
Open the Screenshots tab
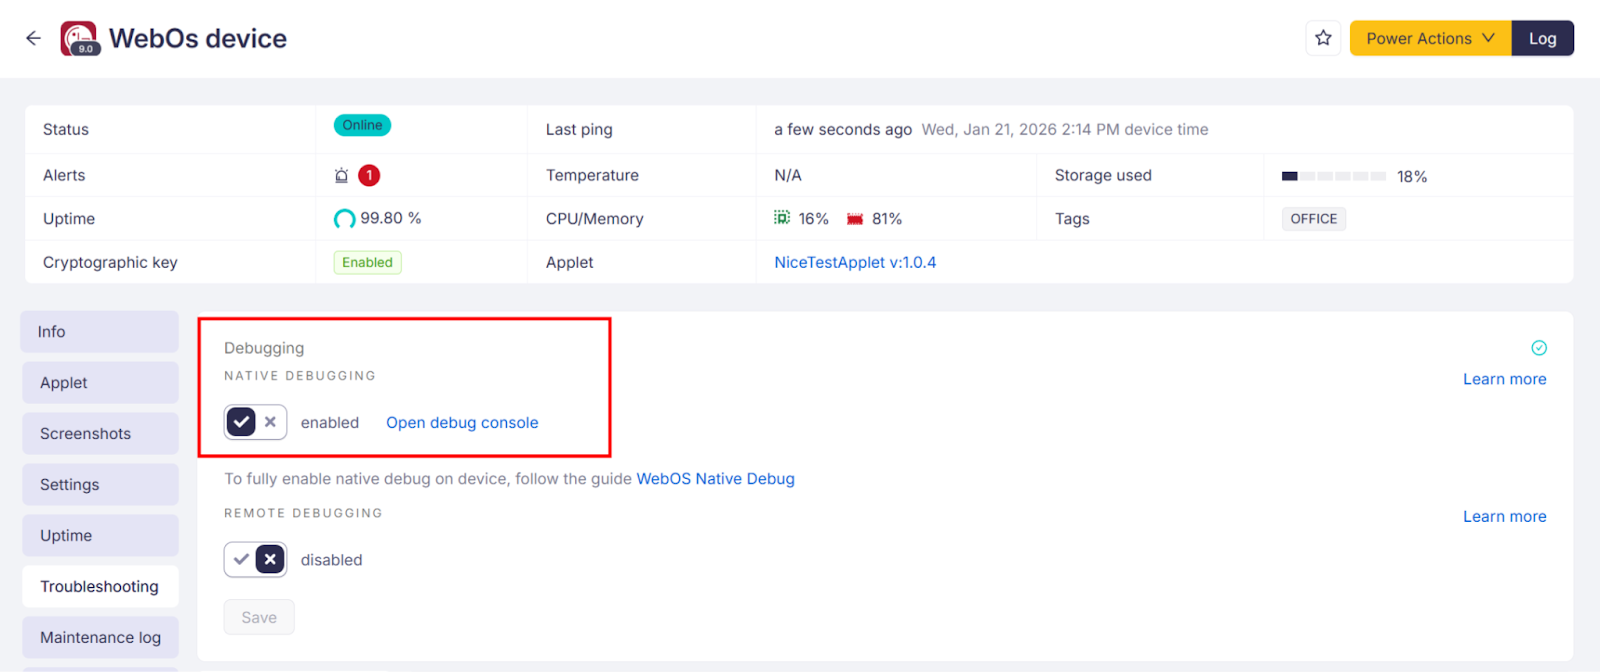(x=100, y=433)
